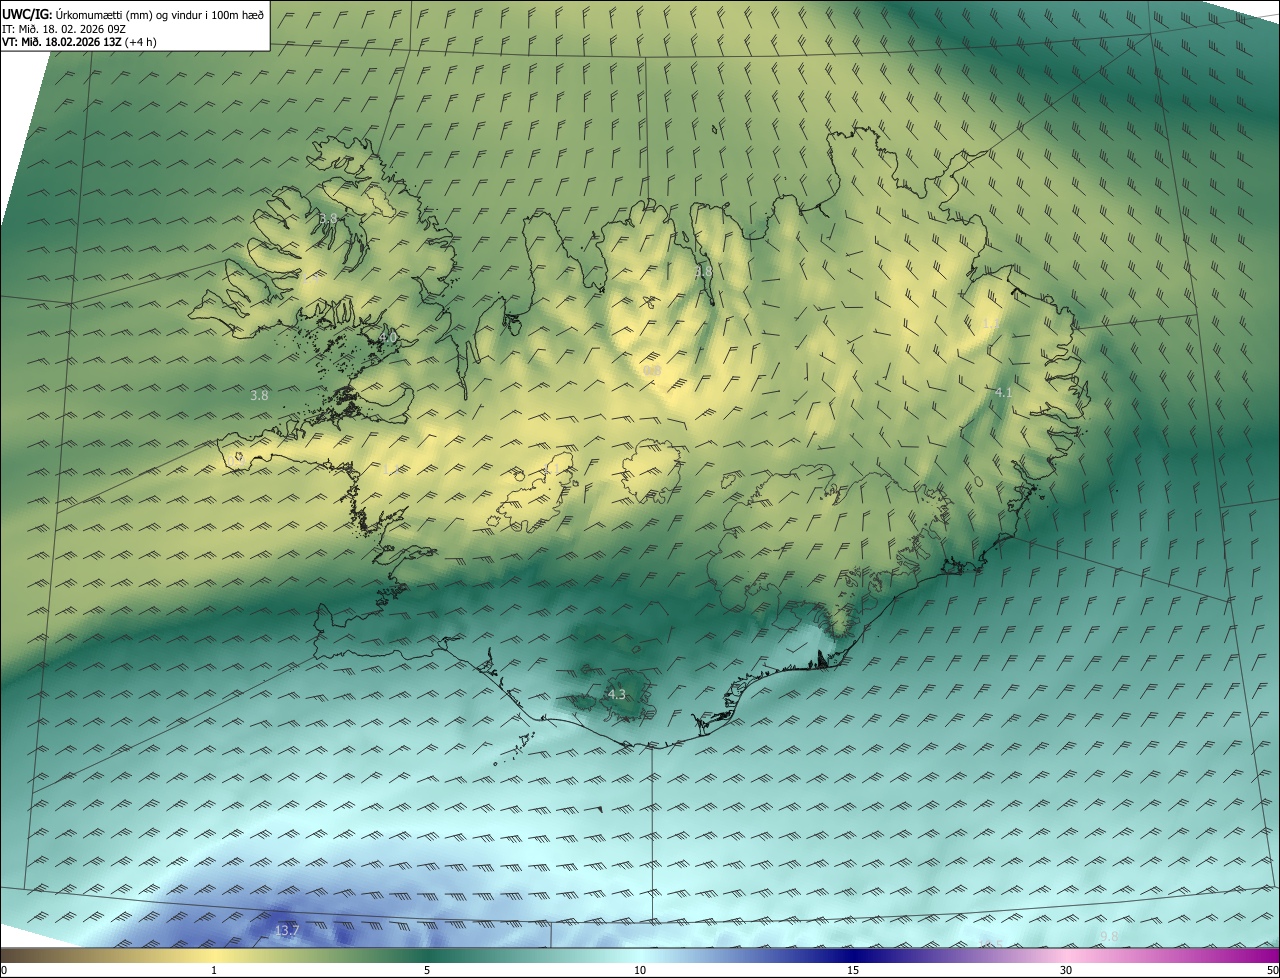Click the "4.0" value label on the map
1280x978 pixels.
pyautogui.click(x=388, y=337)
